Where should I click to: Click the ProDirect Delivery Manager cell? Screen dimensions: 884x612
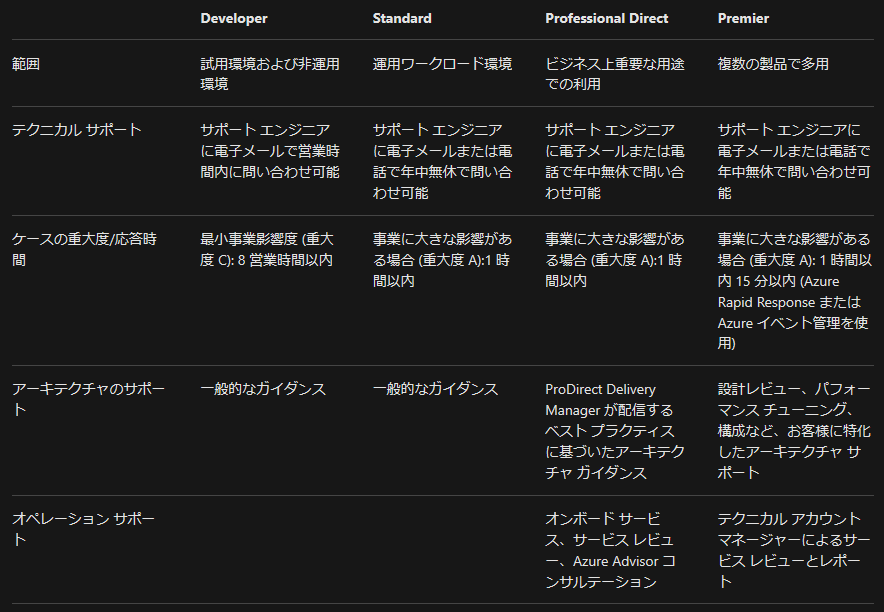(615, 431)
